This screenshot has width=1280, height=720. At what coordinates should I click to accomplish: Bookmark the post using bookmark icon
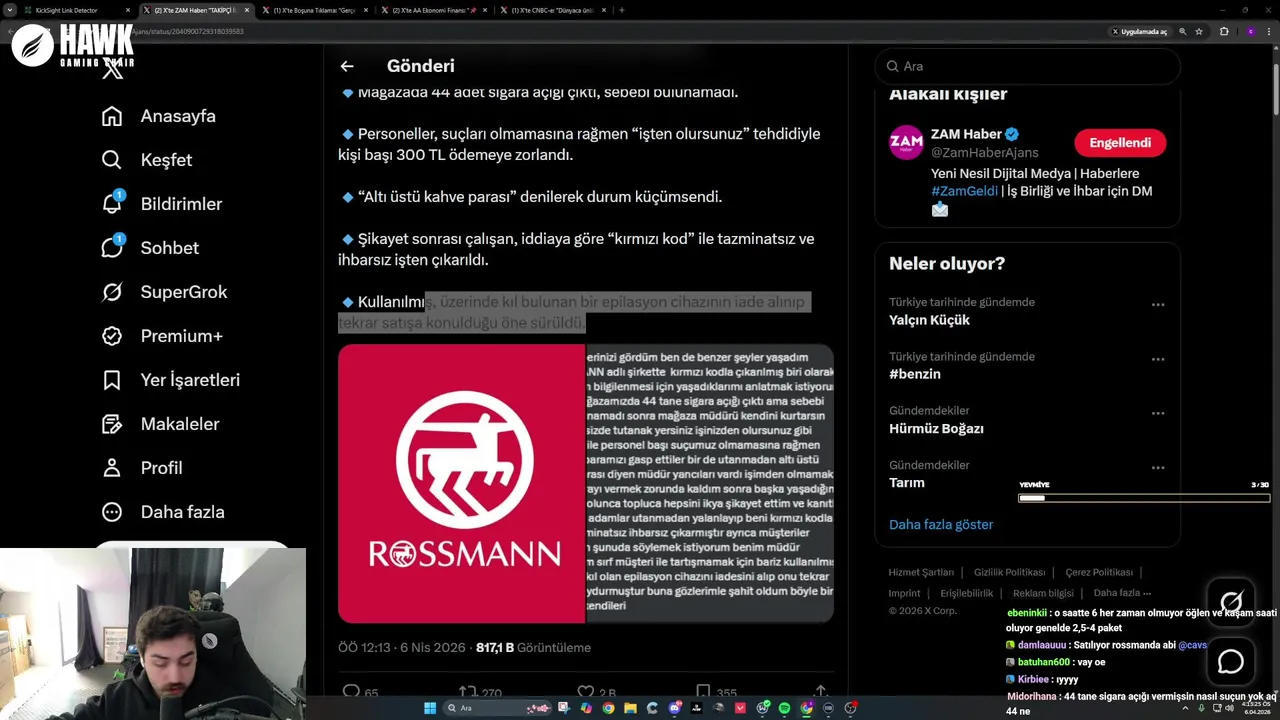pyautogui.click(x=703, y=692)
